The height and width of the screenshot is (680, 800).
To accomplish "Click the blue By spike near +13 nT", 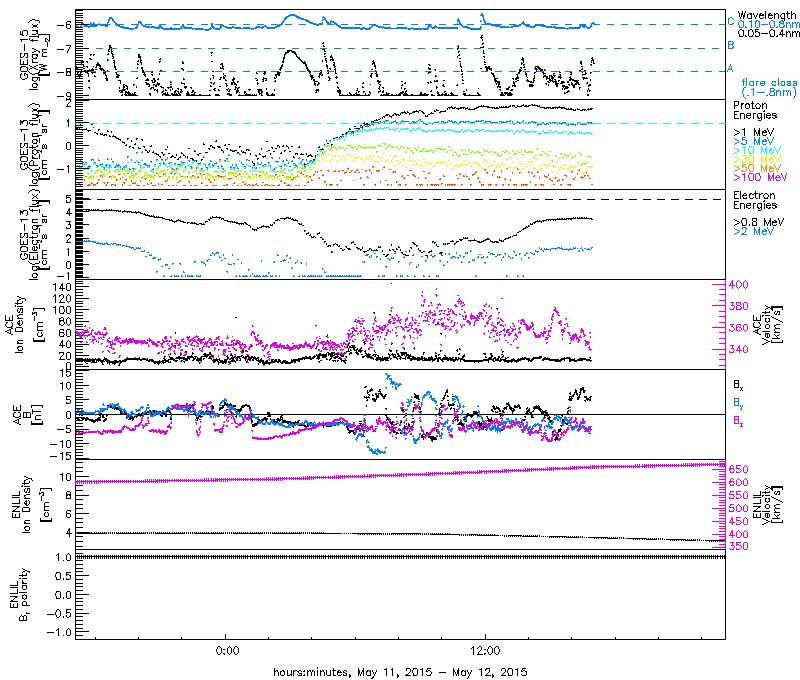I will click(x=392, y=381).
